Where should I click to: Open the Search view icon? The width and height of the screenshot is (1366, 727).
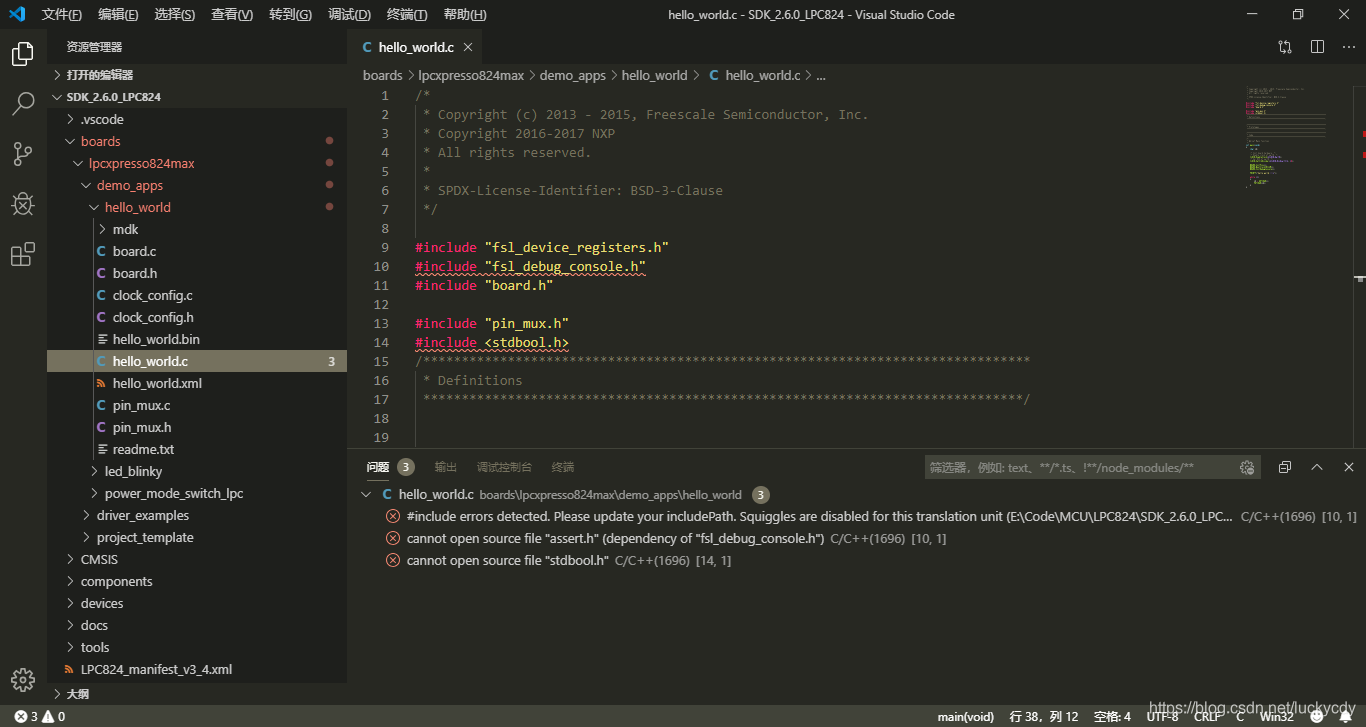pos(23,104)
